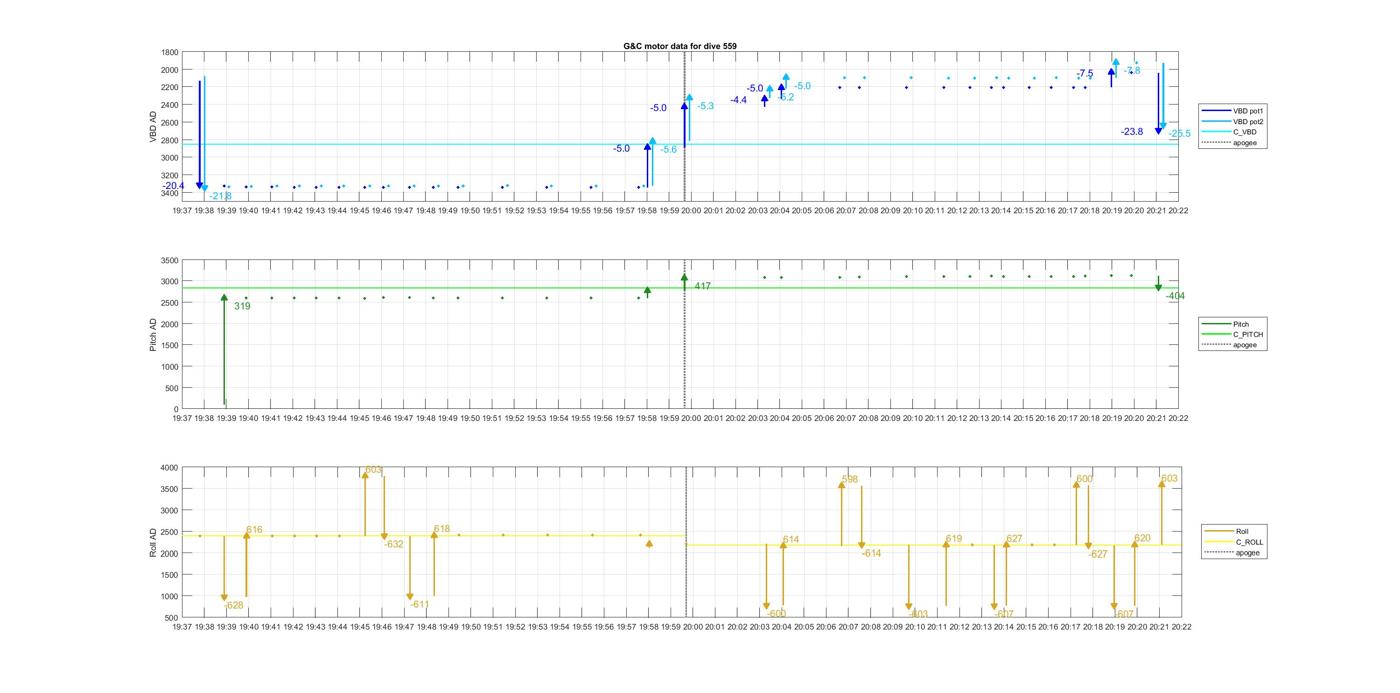This screenshot has height=693, width=1400.
Task: Click the "-21.8" VBD data label
Action: (x=220, y=196)
